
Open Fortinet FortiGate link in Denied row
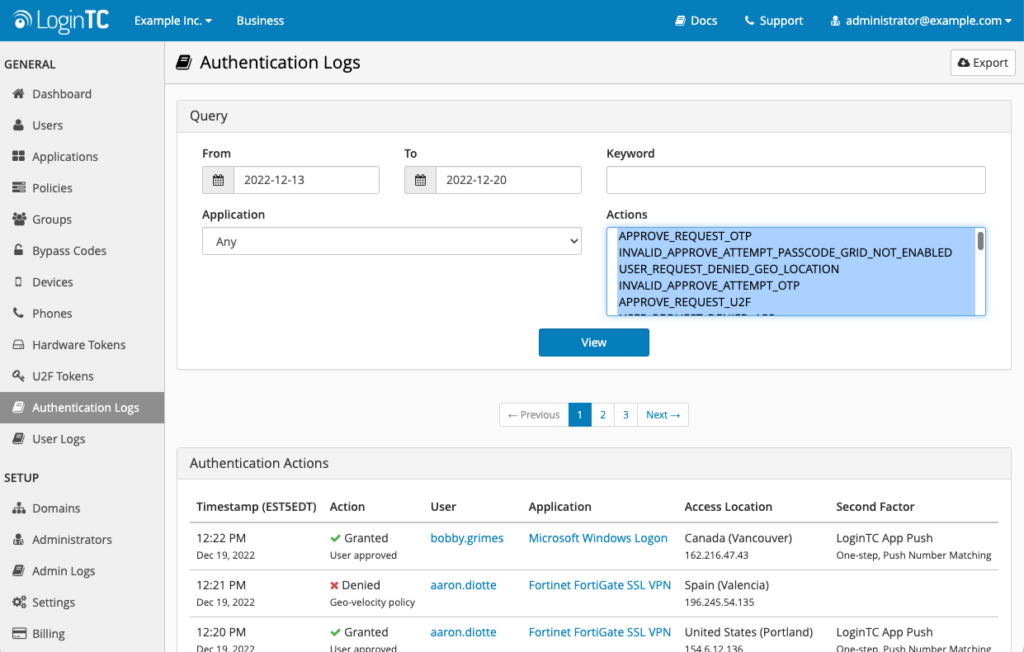600,585
